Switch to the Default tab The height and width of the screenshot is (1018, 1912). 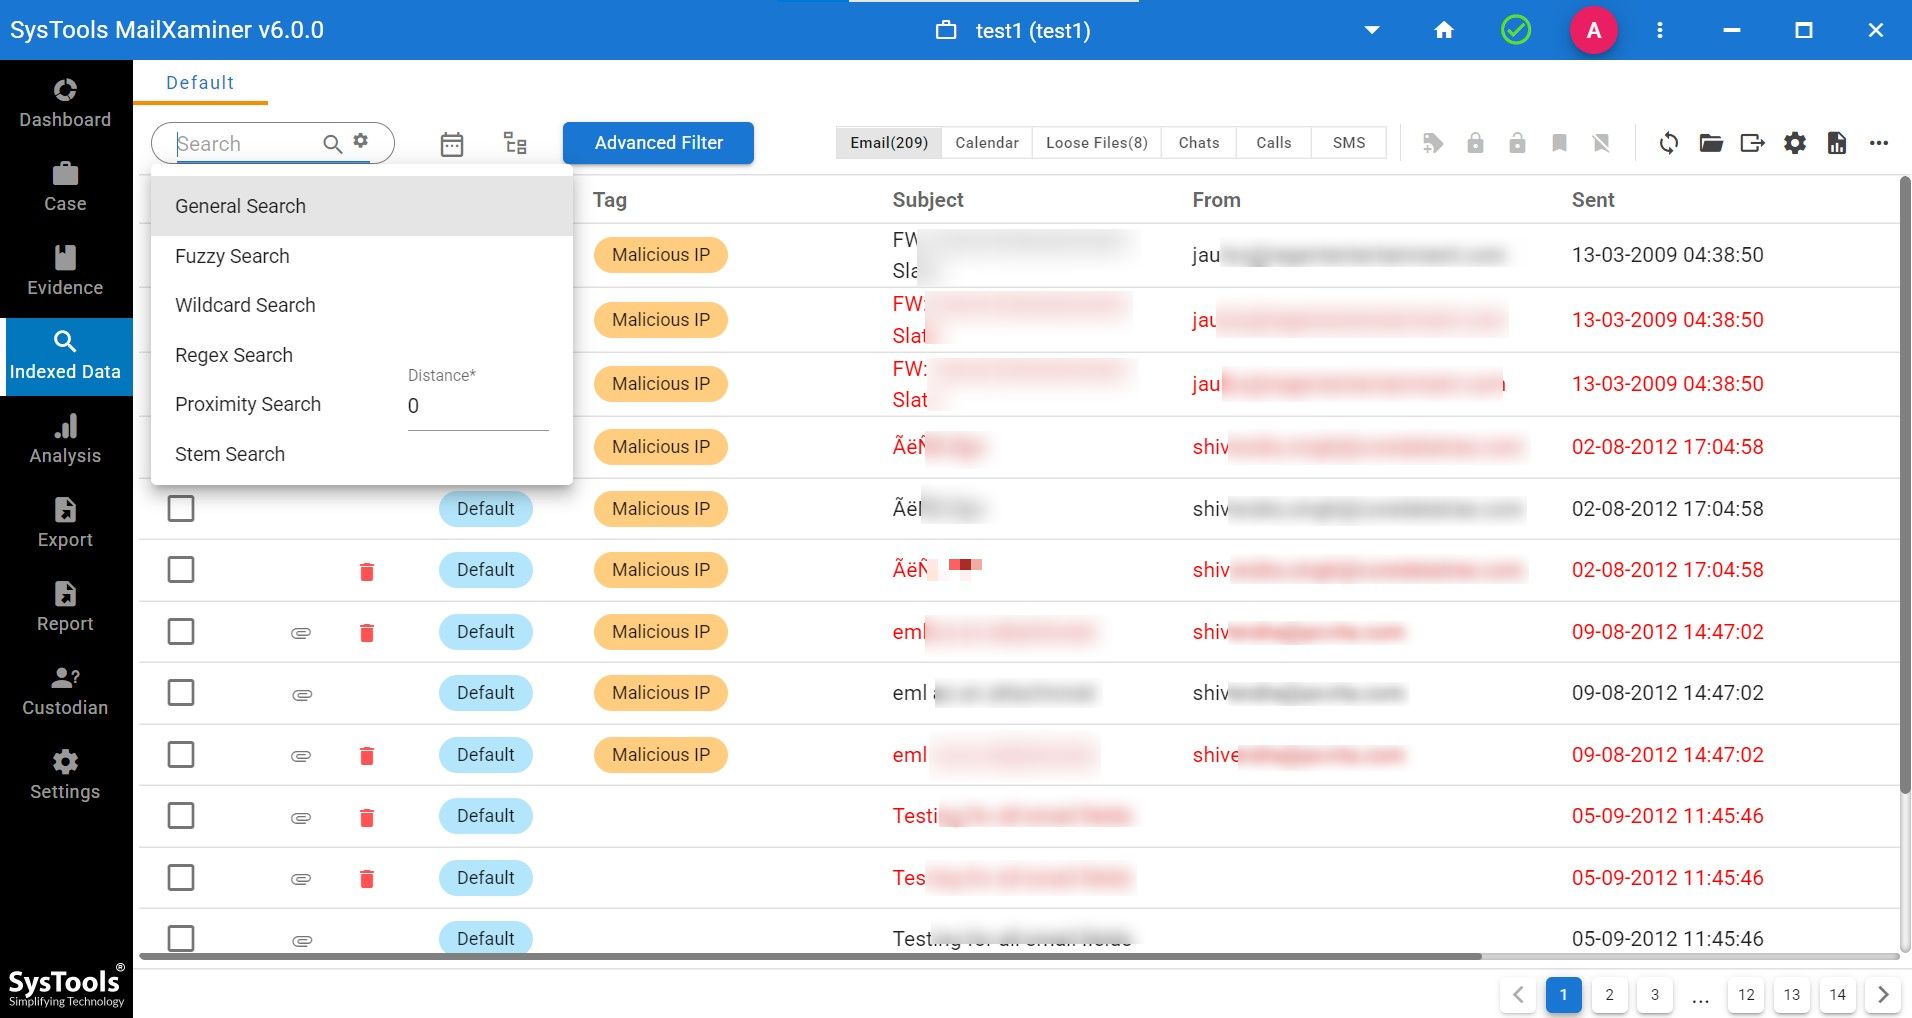(x=200, y=83)
